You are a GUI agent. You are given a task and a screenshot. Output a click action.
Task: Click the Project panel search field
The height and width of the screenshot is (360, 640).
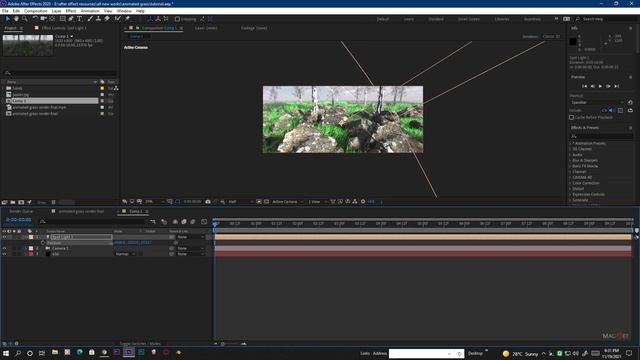coord(60,73)
